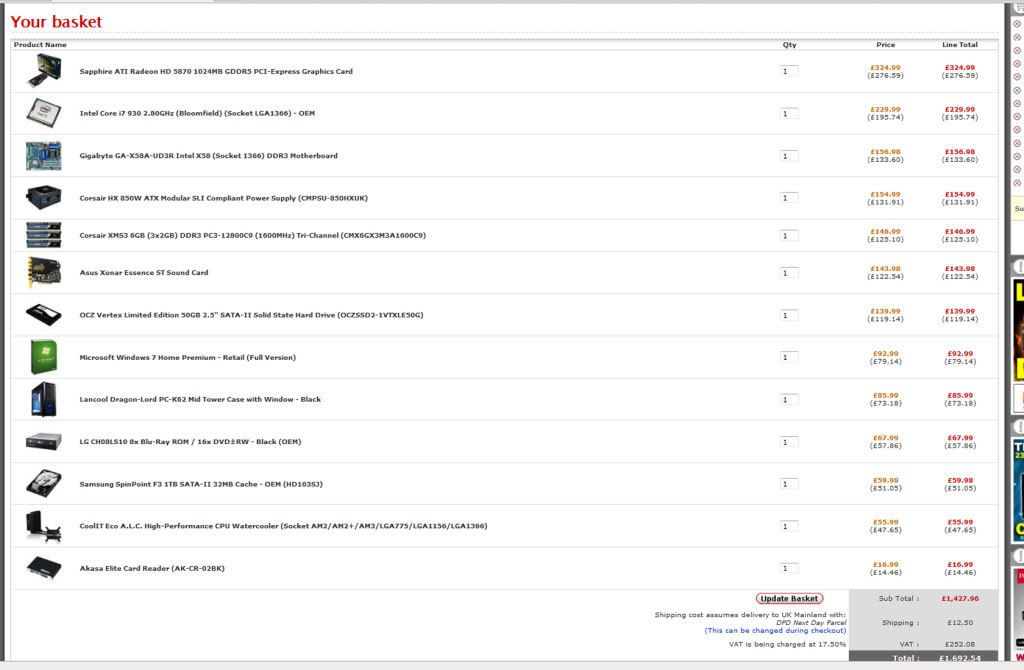The width and height of the screenshot is (1024, 670).
Task: Edit quantity for Samsung SpinPoint F3 1TB
Action: pos(789,484)
